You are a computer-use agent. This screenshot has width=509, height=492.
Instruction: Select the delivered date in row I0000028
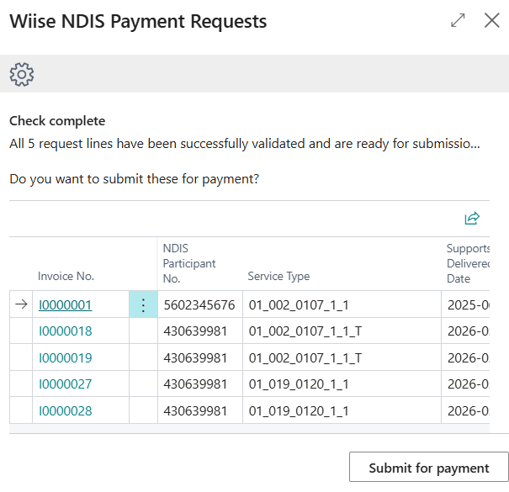pyautogui.click(x=466, y=410)
